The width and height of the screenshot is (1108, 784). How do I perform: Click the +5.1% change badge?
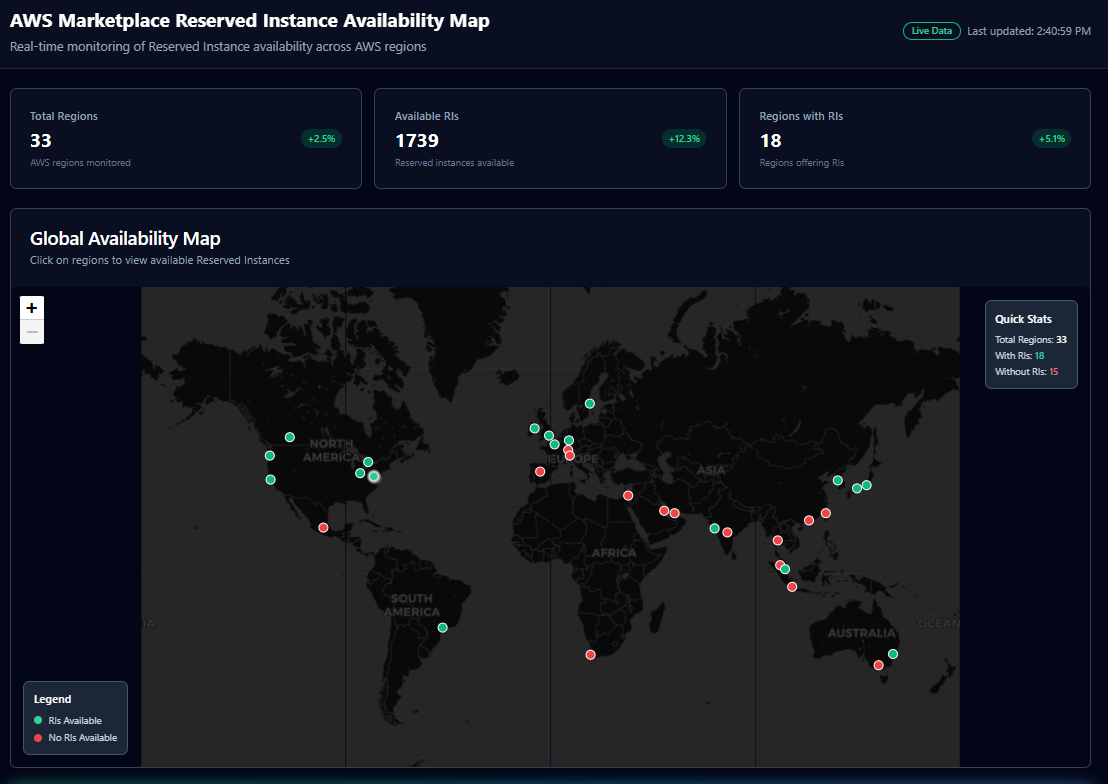(1051, 139)
